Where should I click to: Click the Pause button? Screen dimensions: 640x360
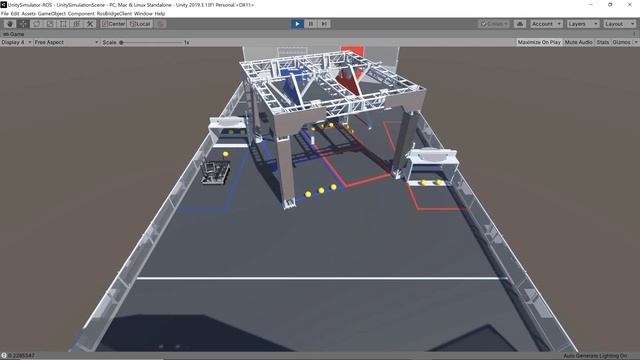pyautogui.click(x=311, y=24)
